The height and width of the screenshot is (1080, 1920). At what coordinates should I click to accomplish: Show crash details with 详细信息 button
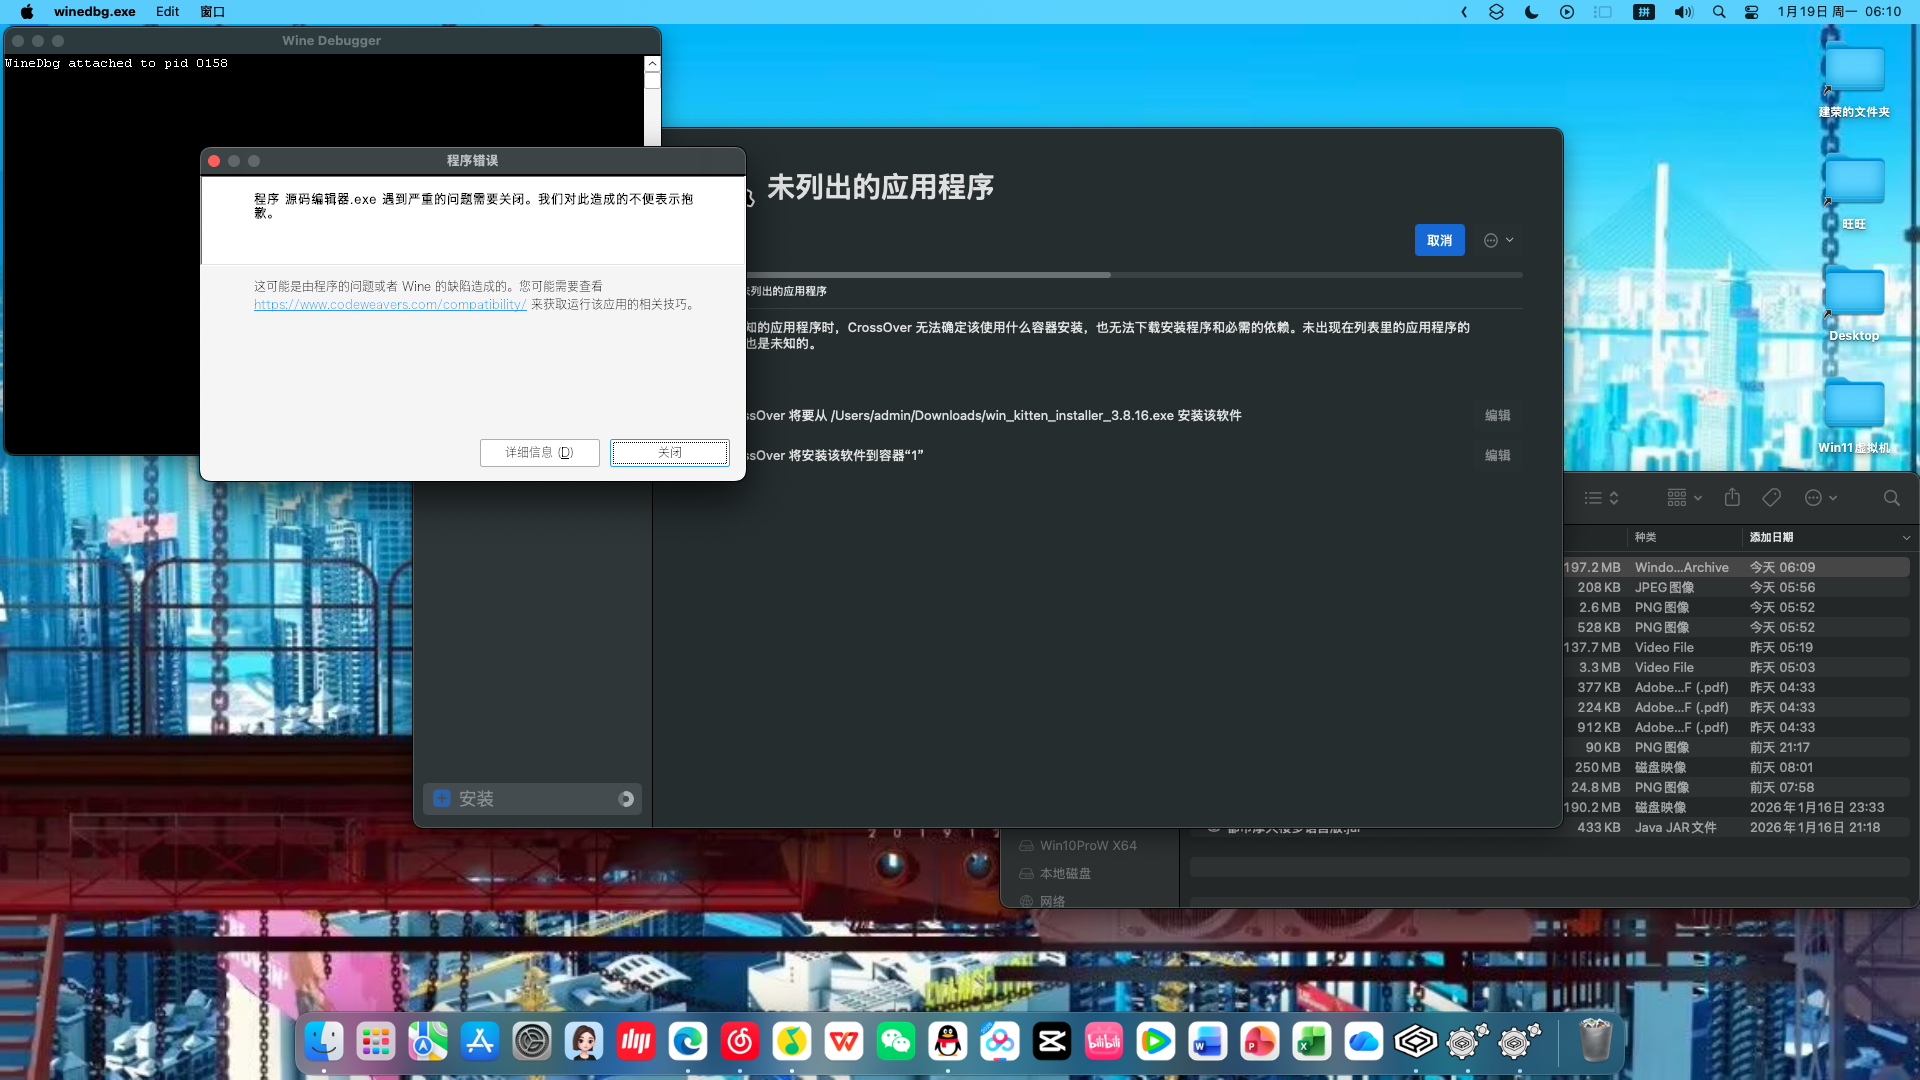[x=540, y=453]
